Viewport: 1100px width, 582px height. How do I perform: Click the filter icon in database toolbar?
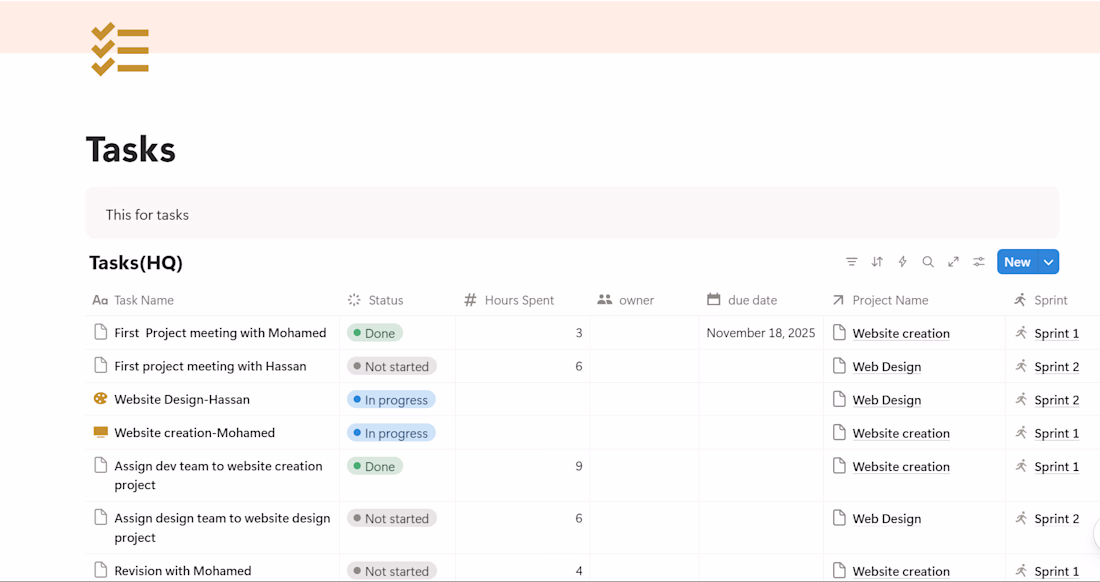click(851, 262)
